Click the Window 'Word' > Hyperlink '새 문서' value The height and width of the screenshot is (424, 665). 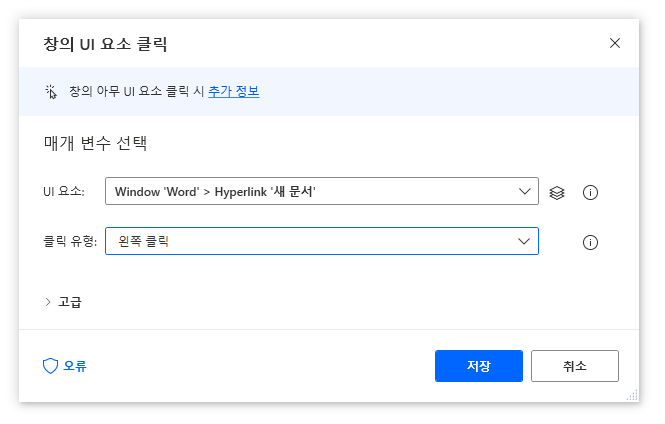[215, 192]
